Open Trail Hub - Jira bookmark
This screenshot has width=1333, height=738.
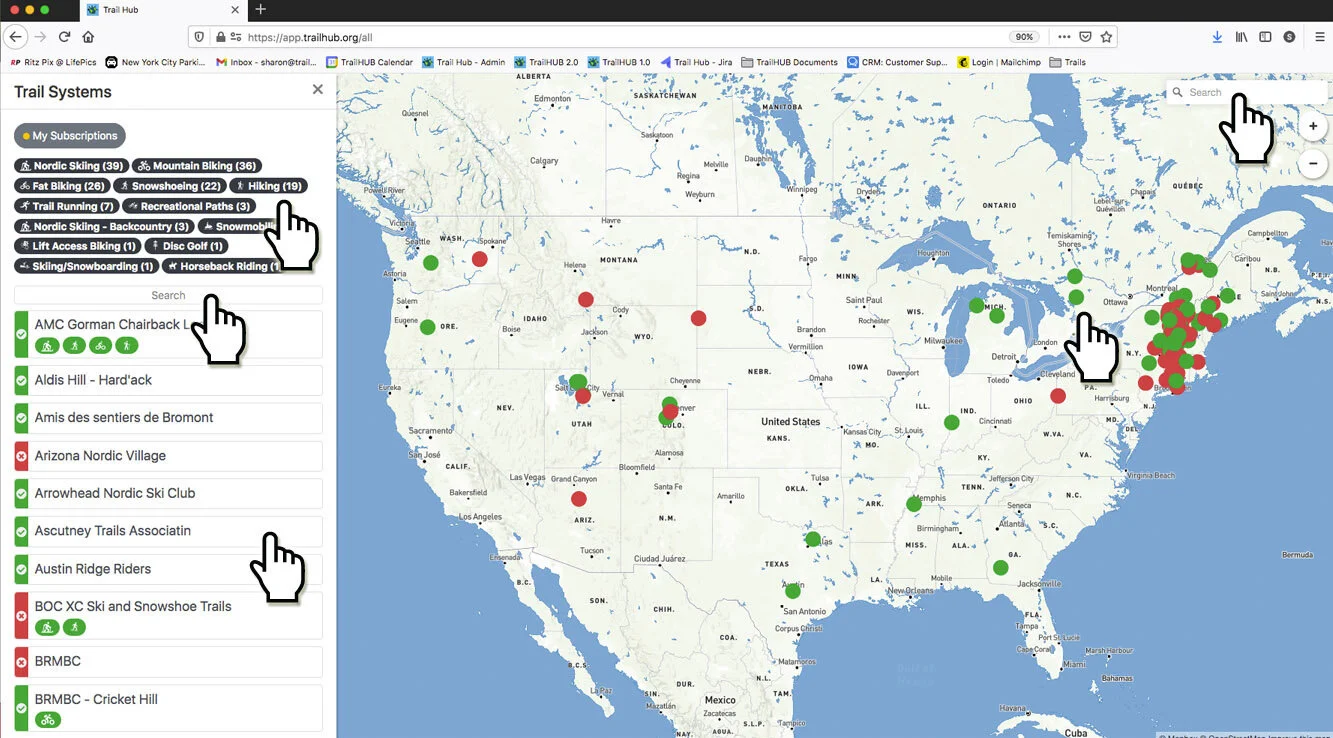tap(695, 62)
